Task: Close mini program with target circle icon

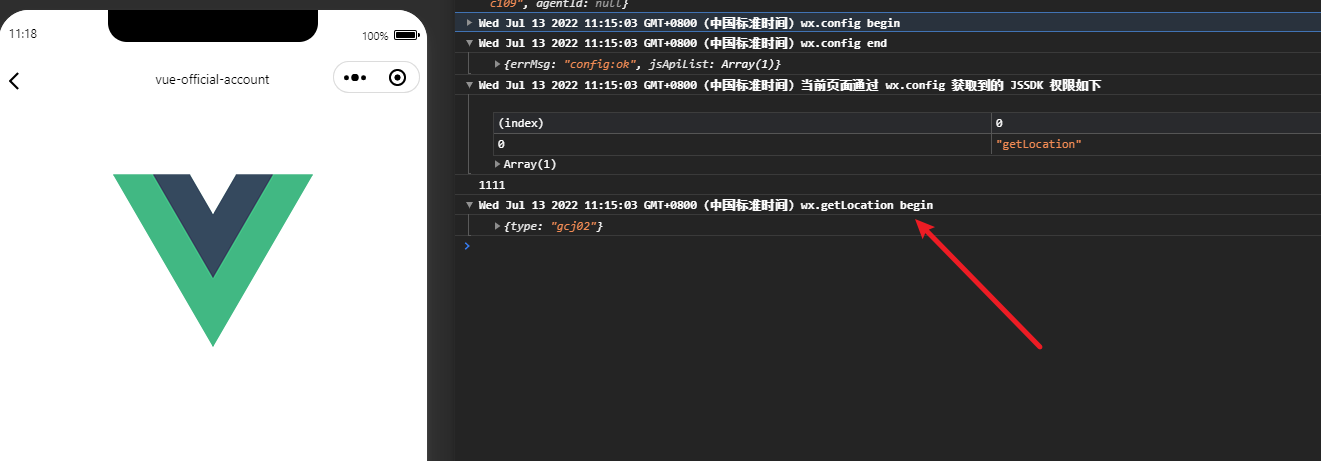Action: pyautogui.click(x=397, y=78)
